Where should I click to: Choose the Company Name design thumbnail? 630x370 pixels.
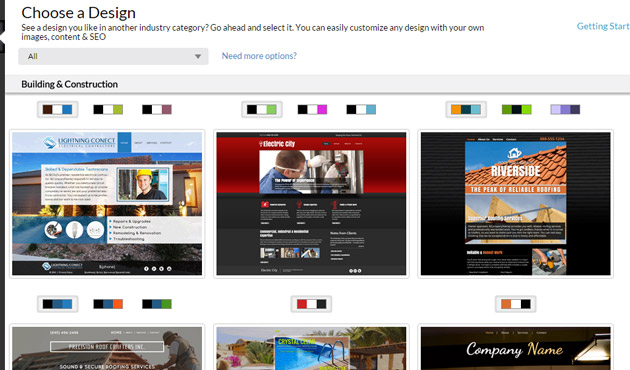(515, 348)
